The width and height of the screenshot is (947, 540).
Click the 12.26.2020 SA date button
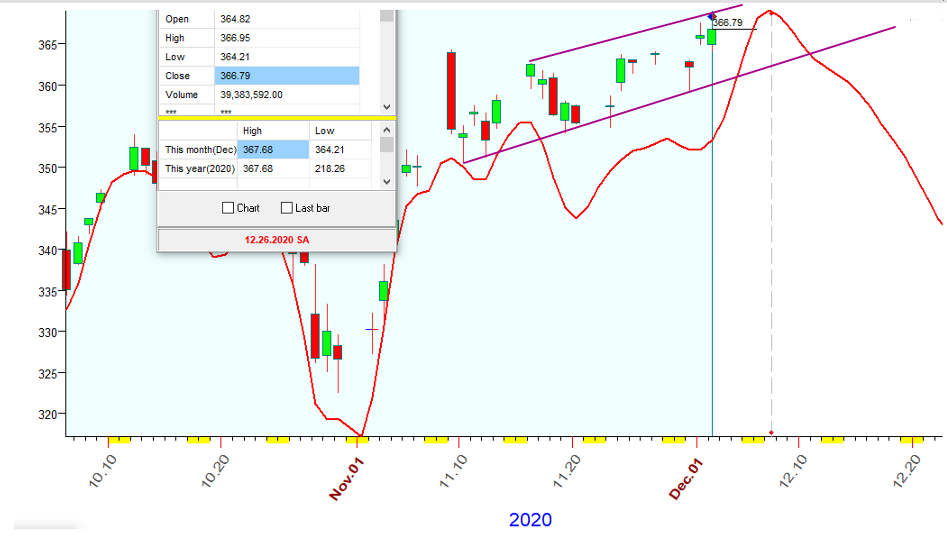276,240
